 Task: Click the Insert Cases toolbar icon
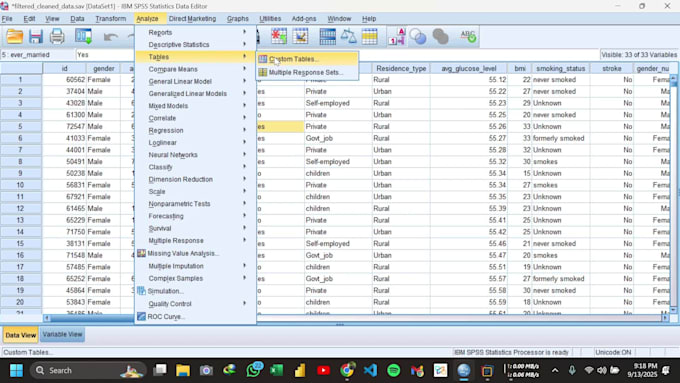click(x=279, y=37)
